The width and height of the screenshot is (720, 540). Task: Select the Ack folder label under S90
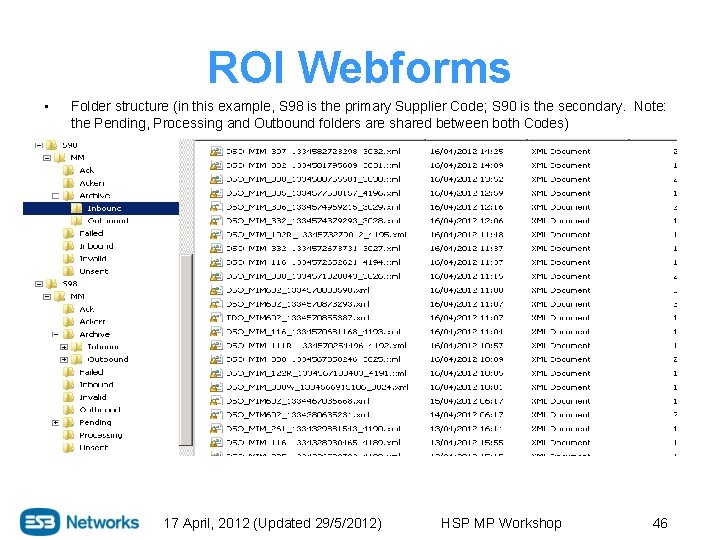point(87,170)
